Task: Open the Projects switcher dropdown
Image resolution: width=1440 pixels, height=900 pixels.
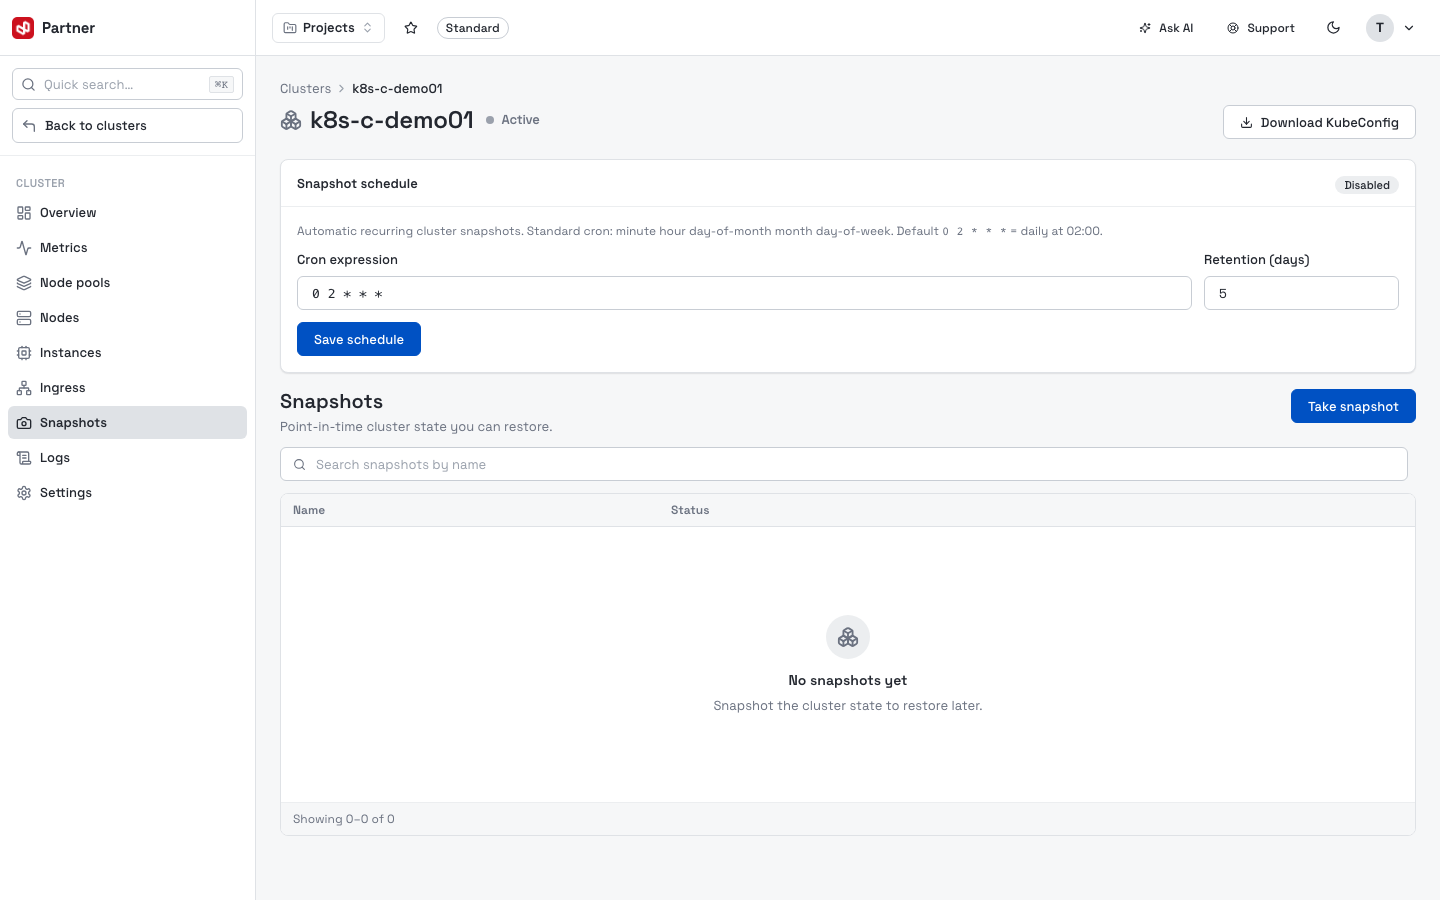Action: tap(329, 28)
